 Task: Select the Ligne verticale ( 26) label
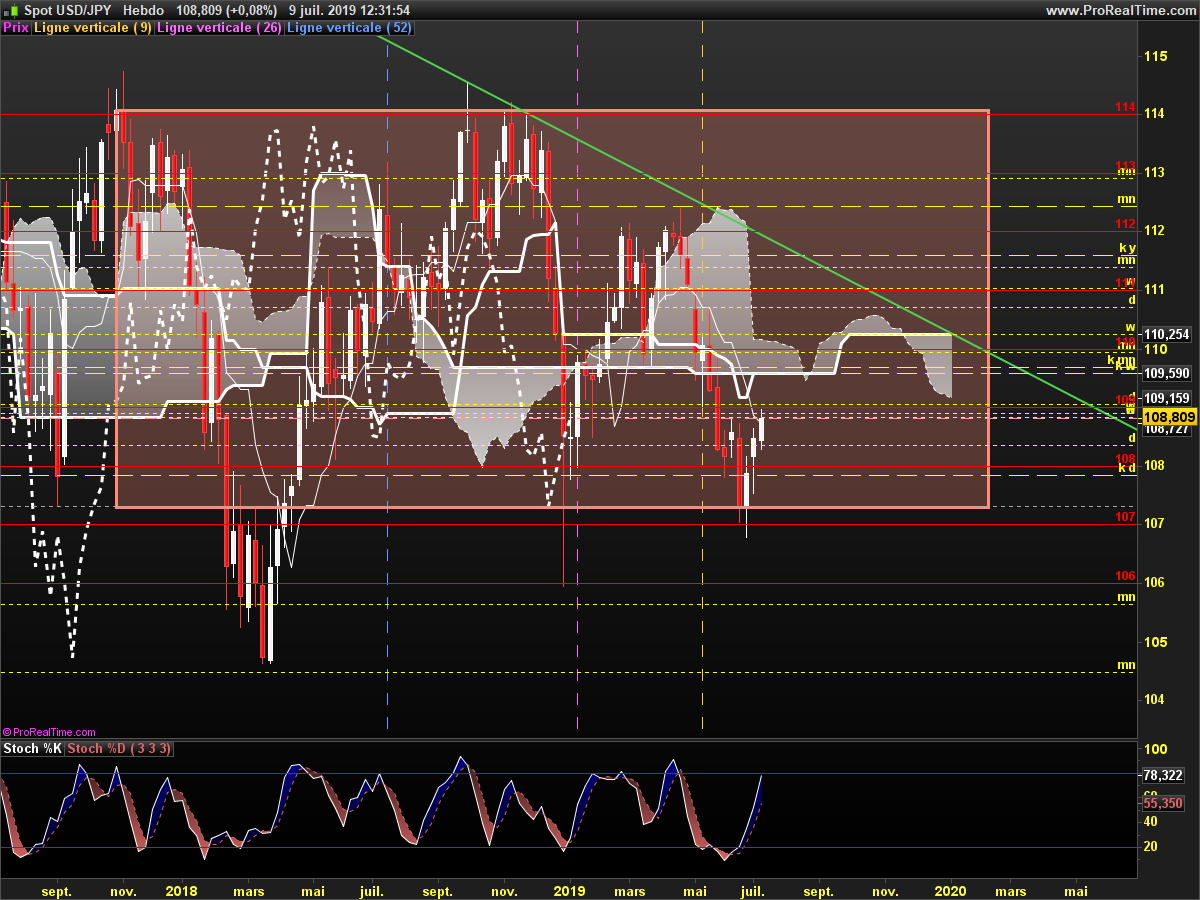coord(221,28)
